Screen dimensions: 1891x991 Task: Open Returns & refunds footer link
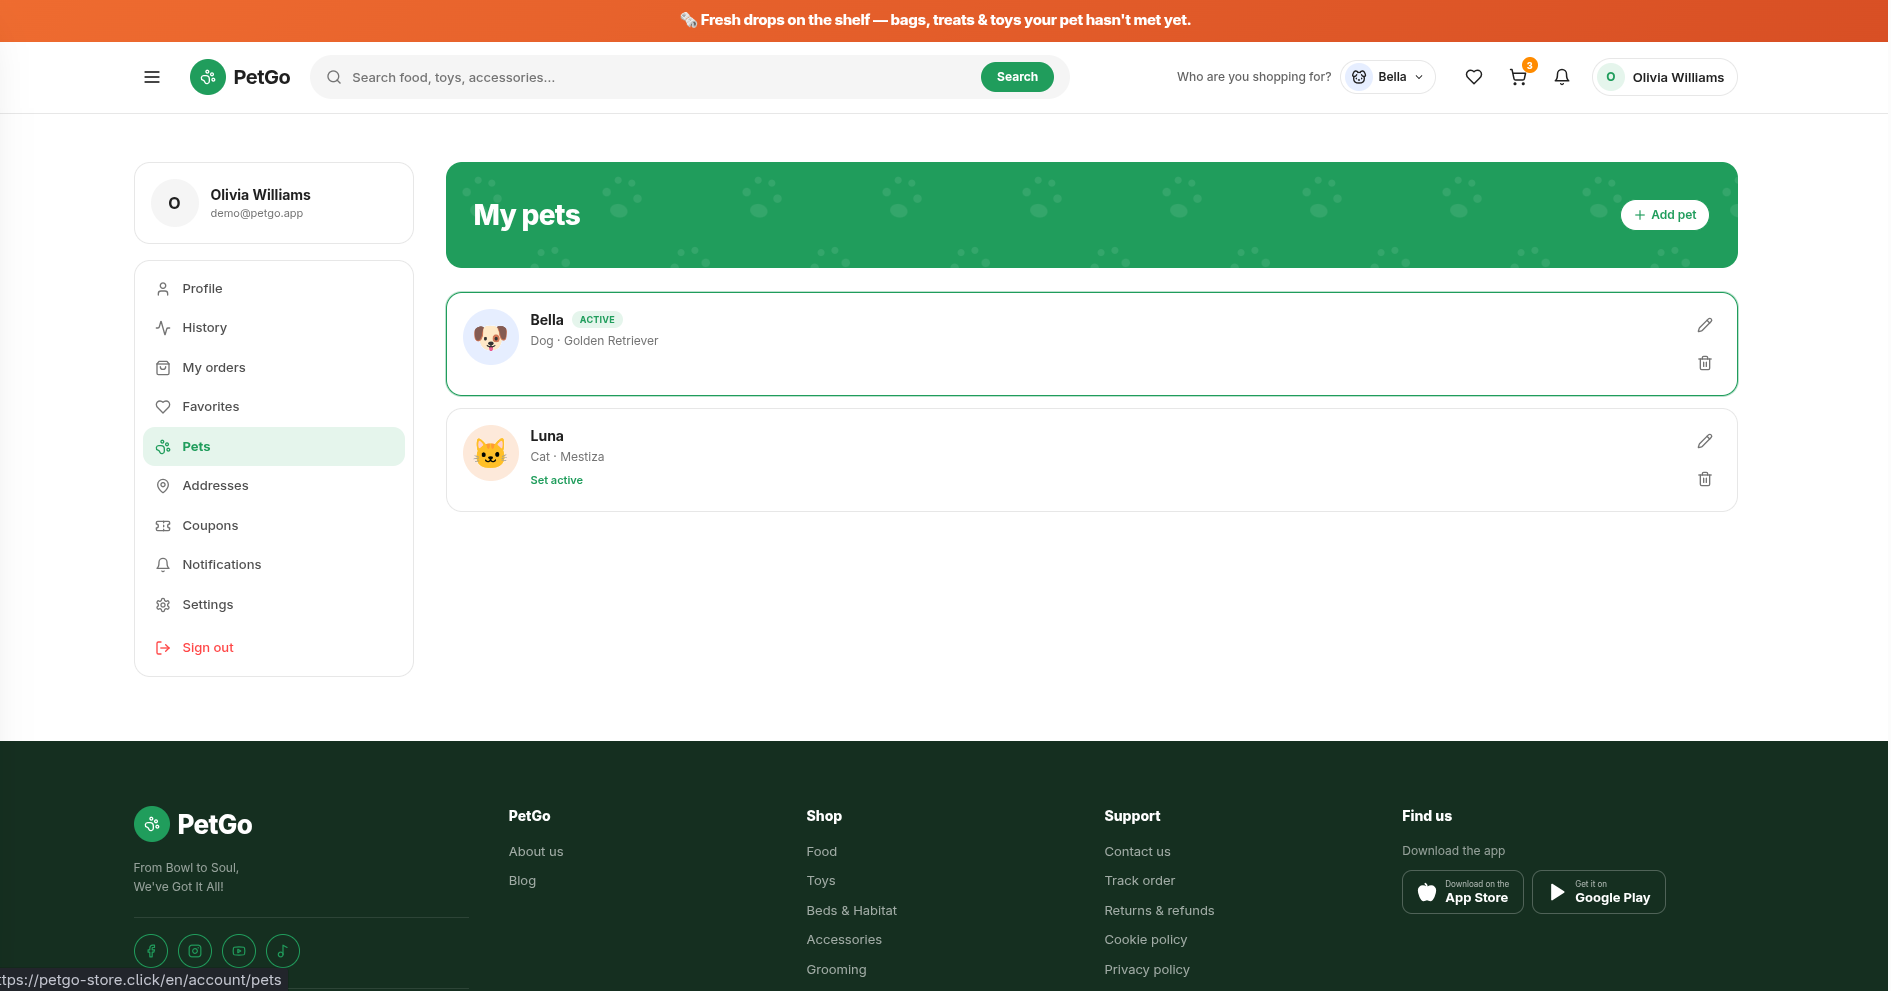click(x=1159, y=911)
